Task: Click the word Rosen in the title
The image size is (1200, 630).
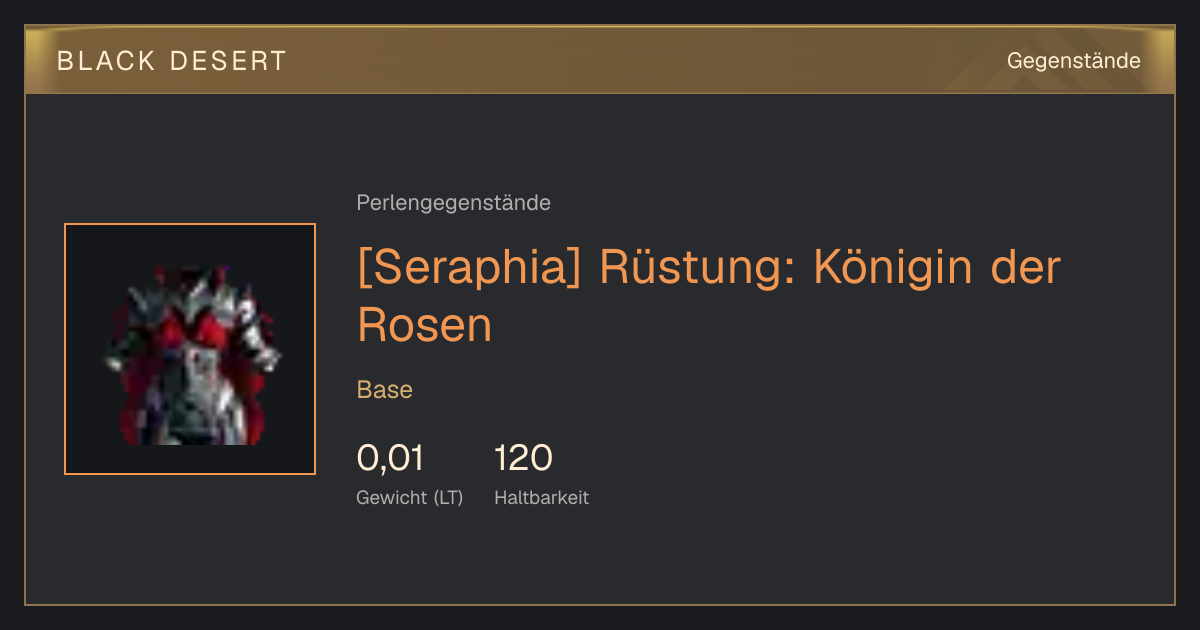Action: pyautogui.click(x=425, y=325)
